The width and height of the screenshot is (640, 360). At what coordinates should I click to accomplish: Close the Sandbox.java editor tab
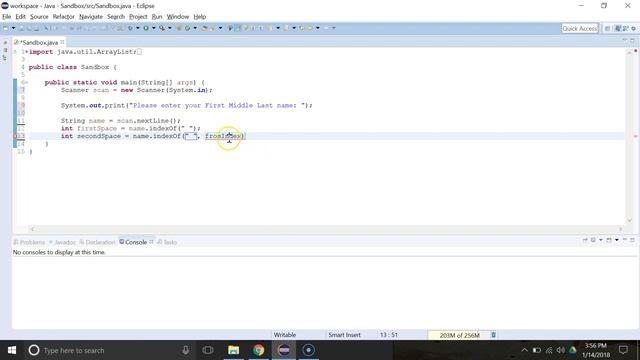(62, 42)
